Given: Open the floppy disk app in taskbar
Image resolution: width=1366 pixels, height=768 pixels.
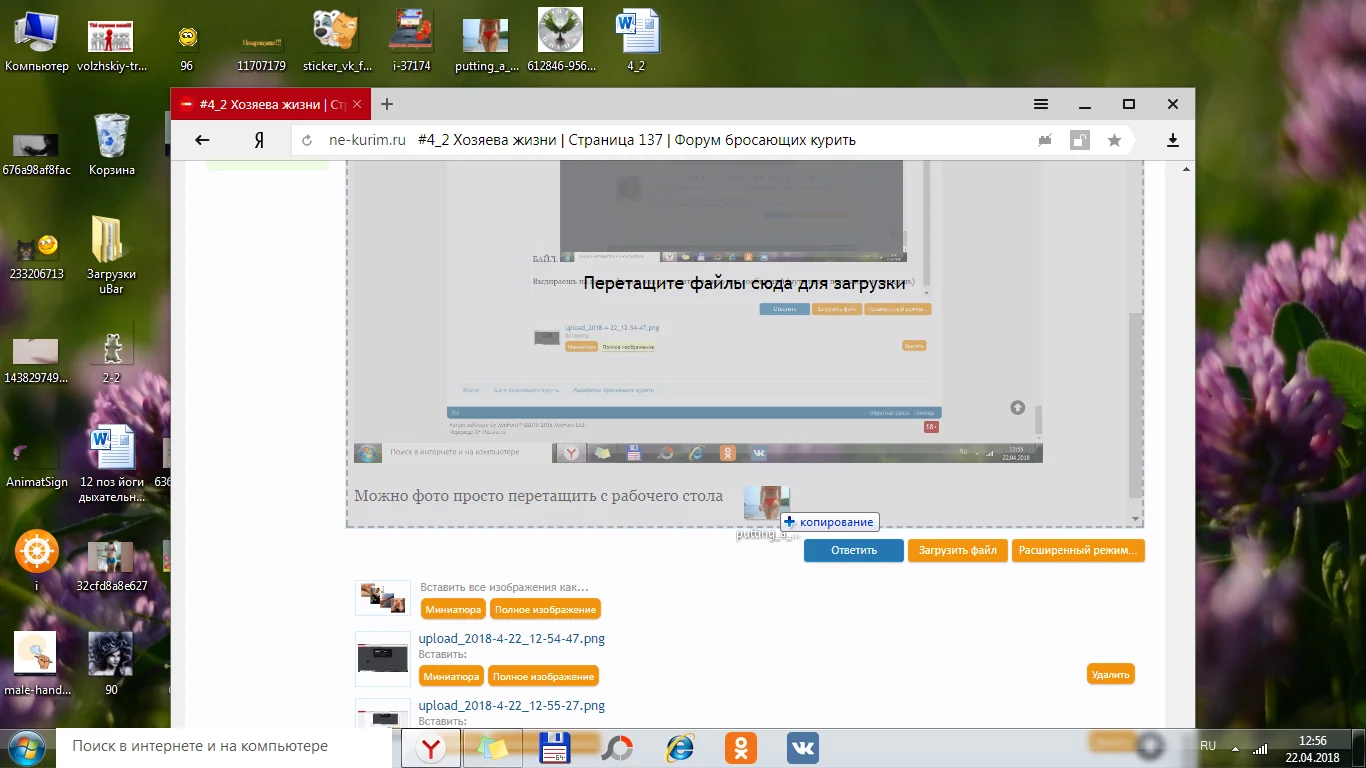Looking at the screenshot, I should 555,747.
